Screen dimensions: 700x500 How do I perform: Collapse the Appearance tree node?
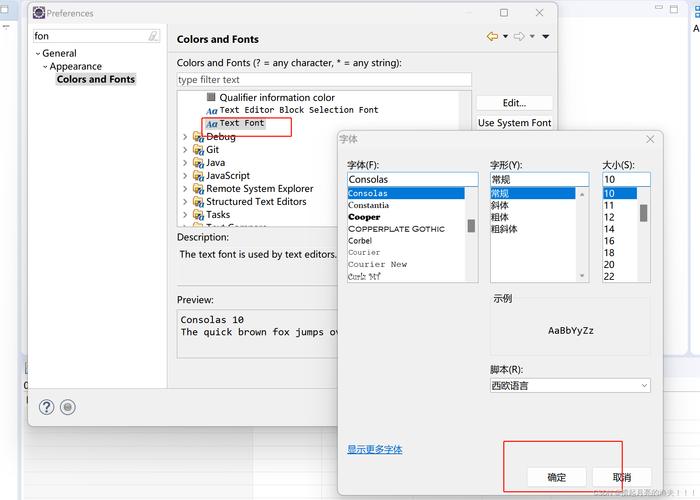[x=45, y=67]
